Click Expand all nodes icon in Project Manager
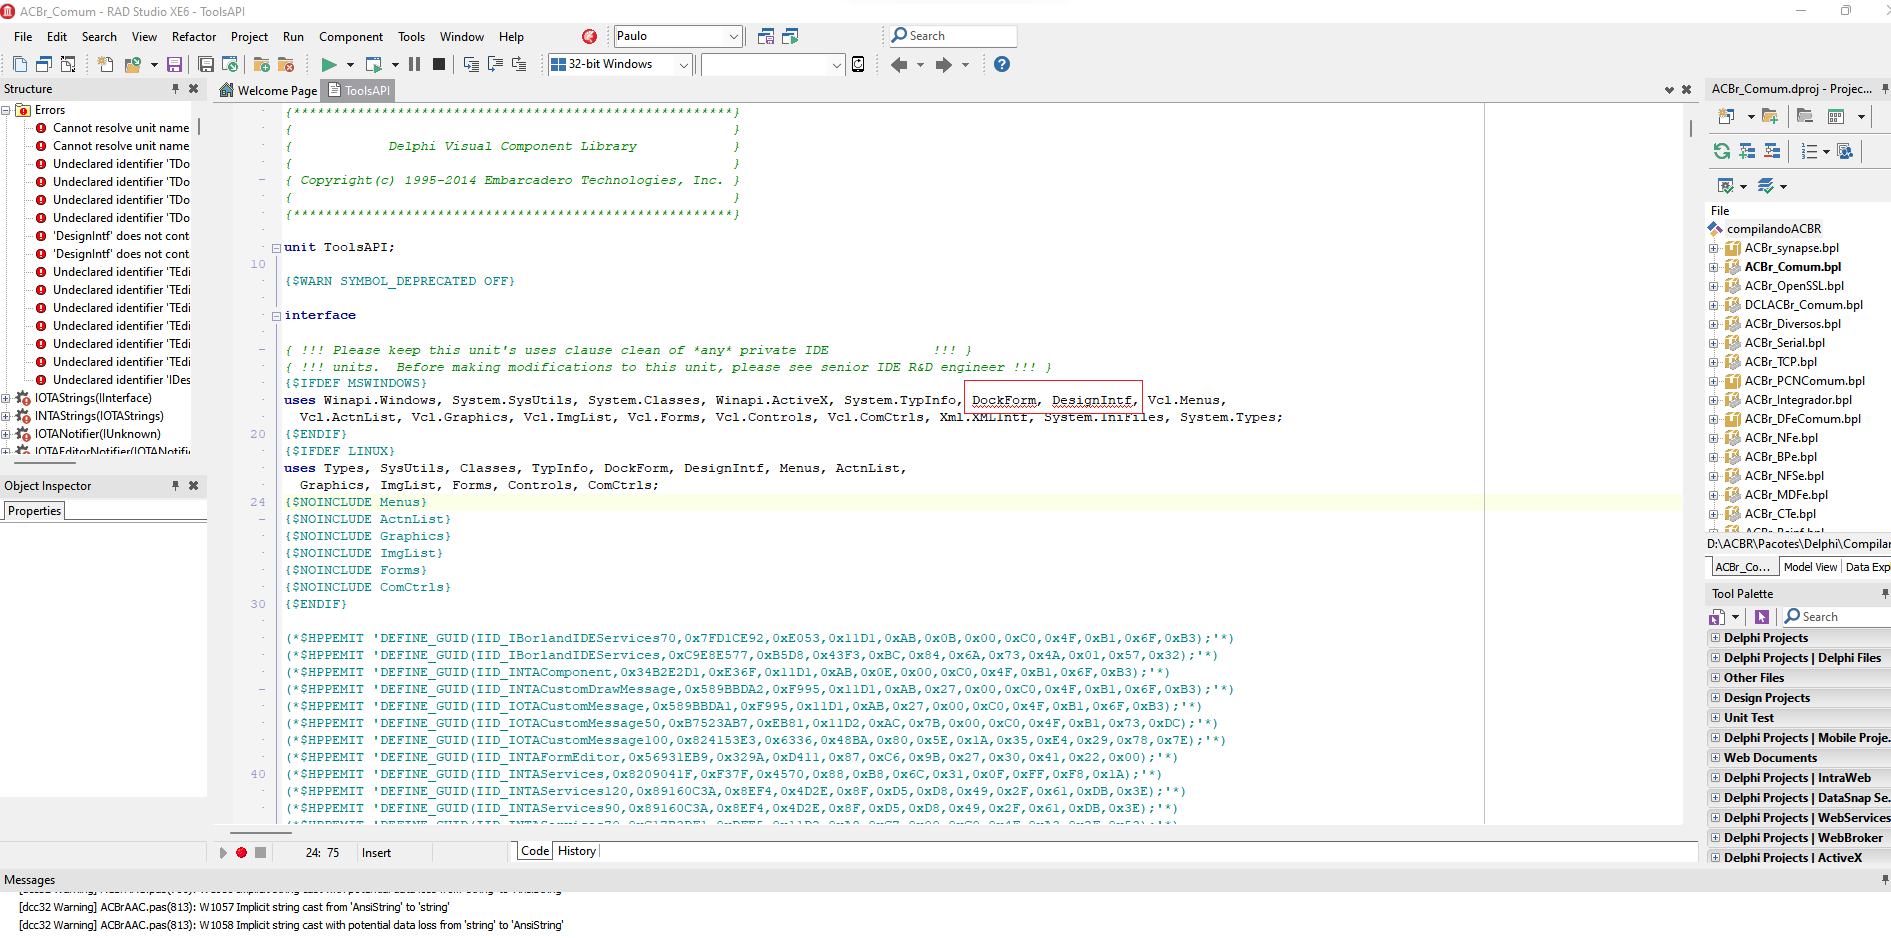The image size is (1891, 938). (1747, 151)
